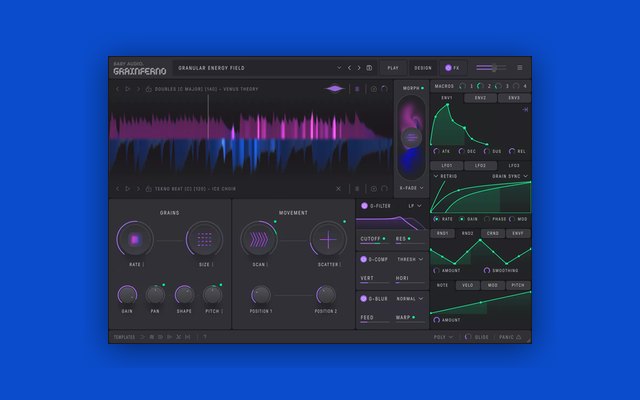Open the preset name dropdown arrow
This screenshot has width=640, height=400.
coord(339,68)
